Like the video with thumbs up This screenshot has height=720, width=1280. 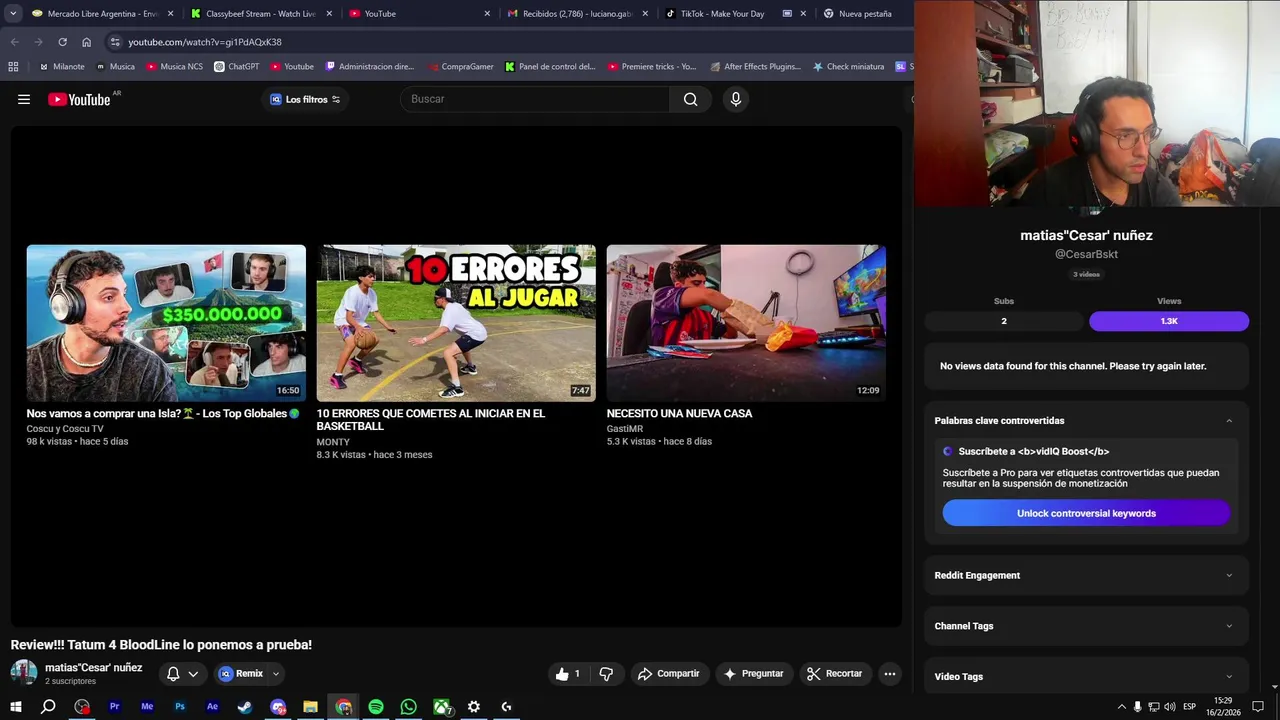tap(569, 674)
